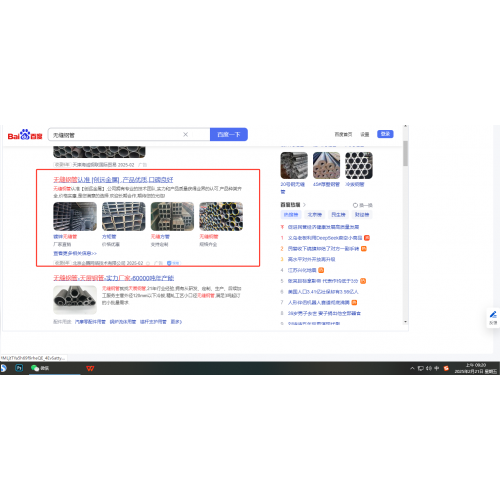The width and height of the screenshot is (500, 500).
Task: Open the stacked steel pipes thumbnail in the second result
Action: [x=75, y=300]
